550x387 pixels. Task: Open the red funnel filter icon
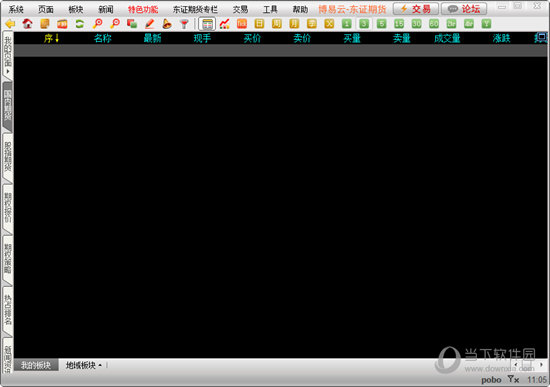coord(184,24)
